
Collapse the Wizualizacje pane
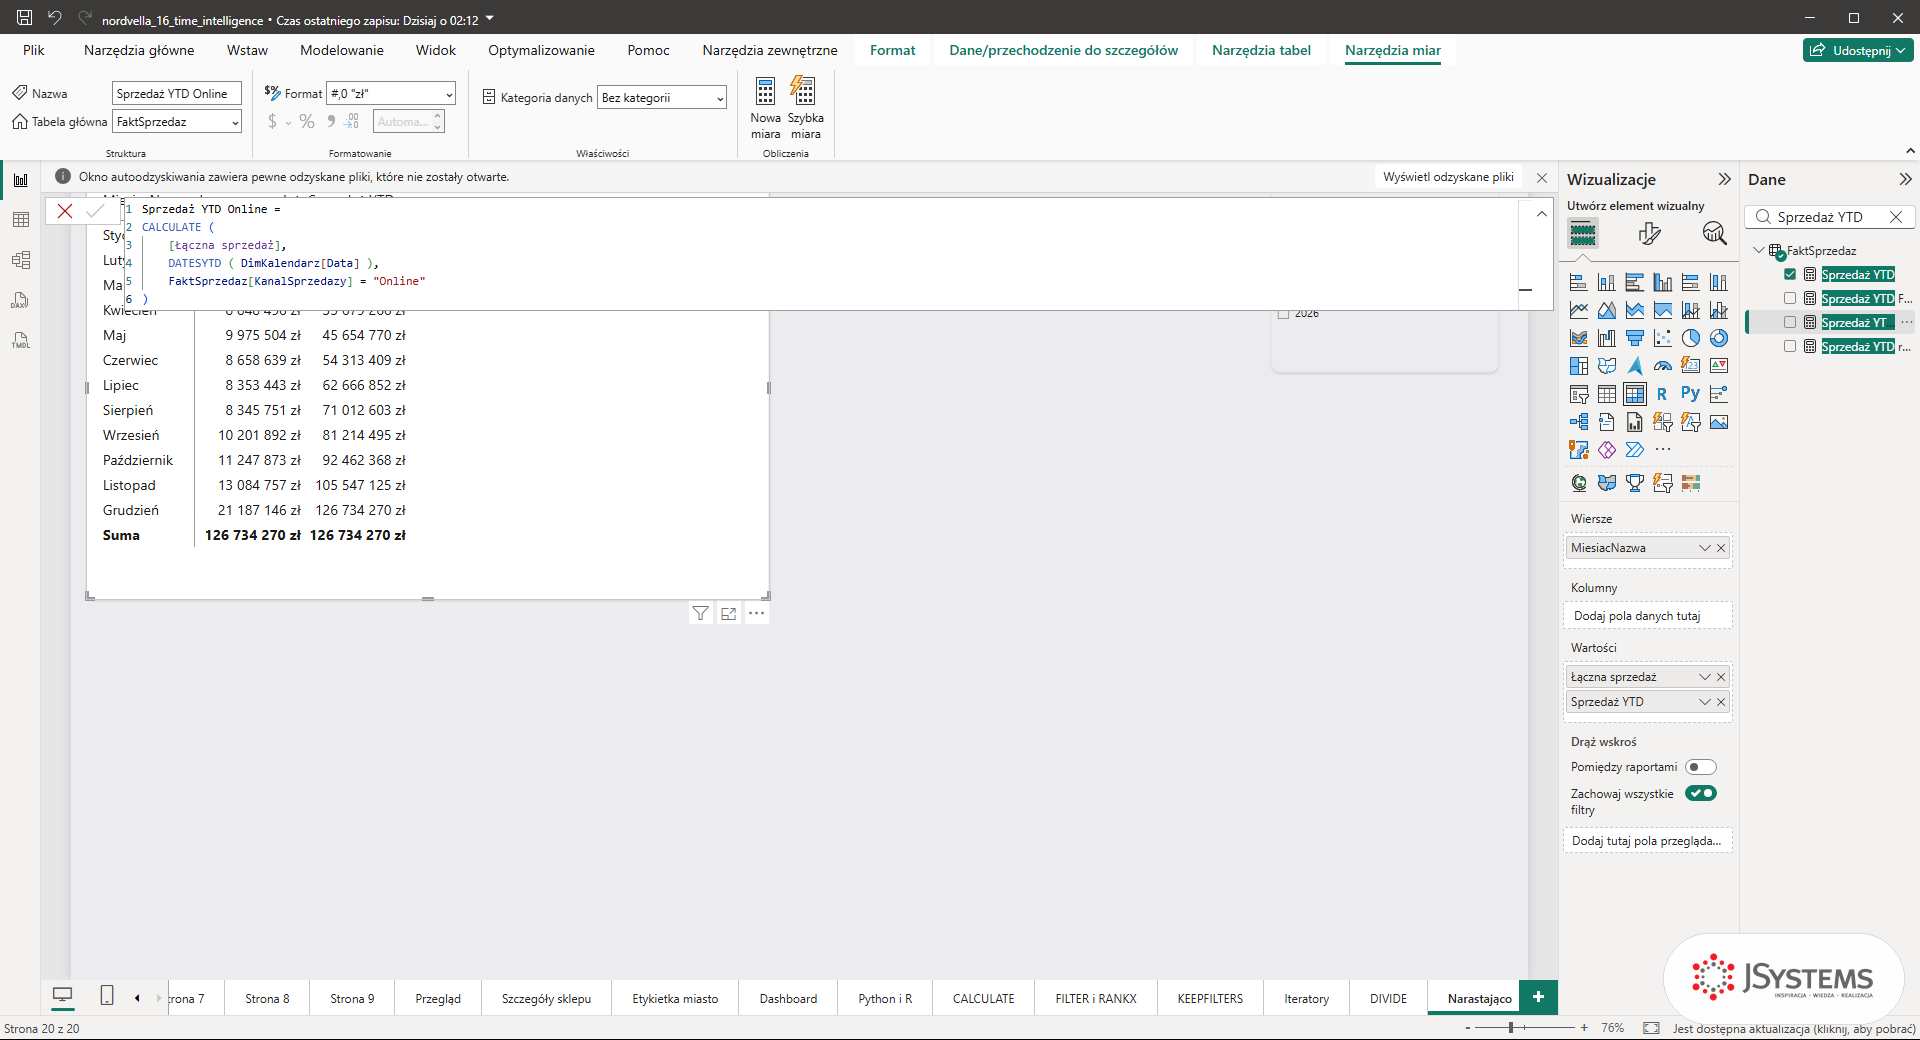pyautogui.click(x=1724, y=179)
